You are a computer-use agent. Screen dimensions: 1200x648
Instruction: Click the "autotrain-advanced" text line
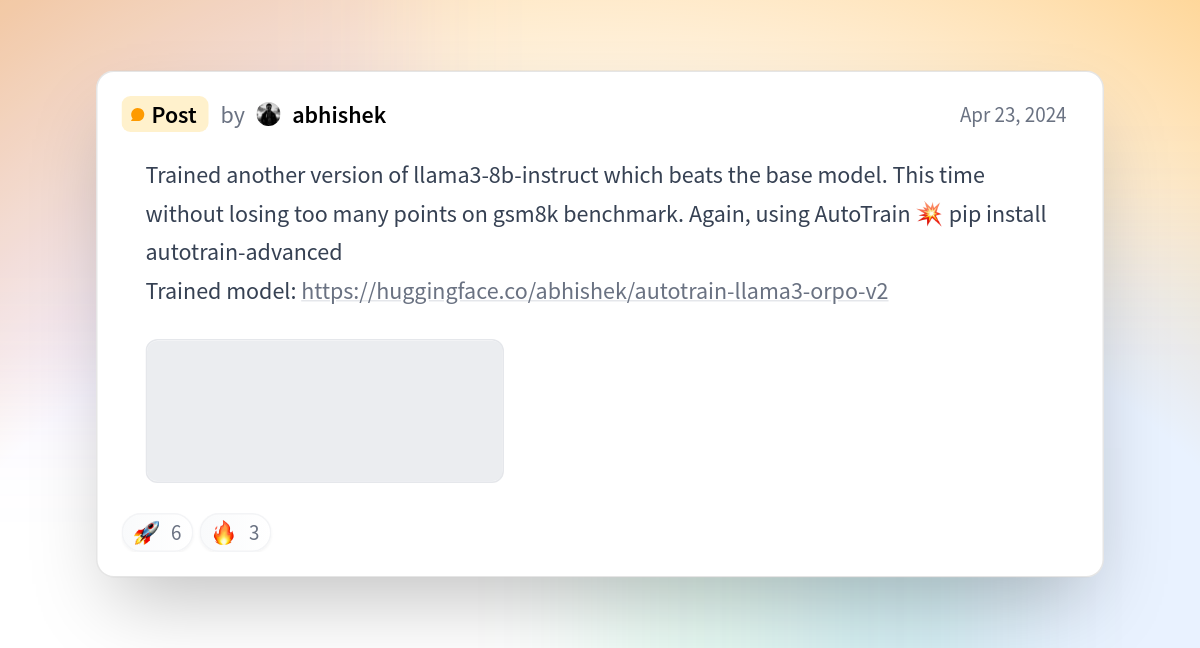[244, 252]
